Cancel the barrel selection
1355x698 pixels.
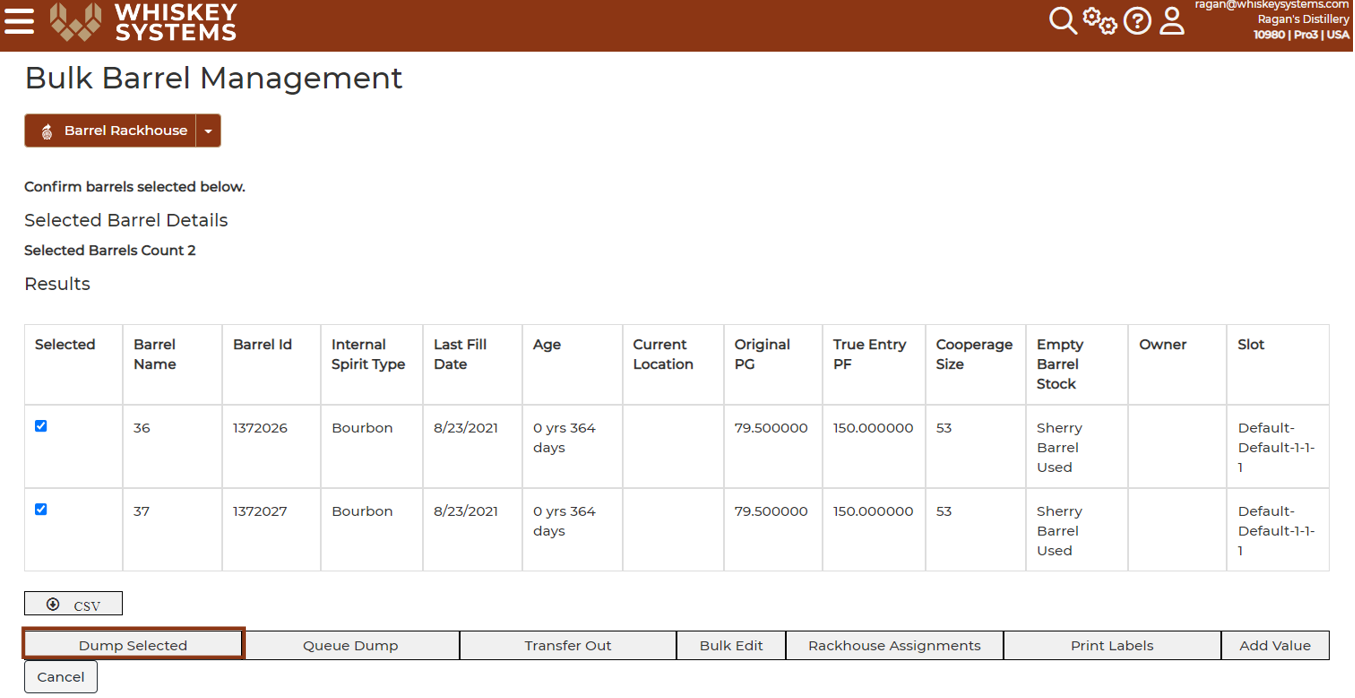60,677
